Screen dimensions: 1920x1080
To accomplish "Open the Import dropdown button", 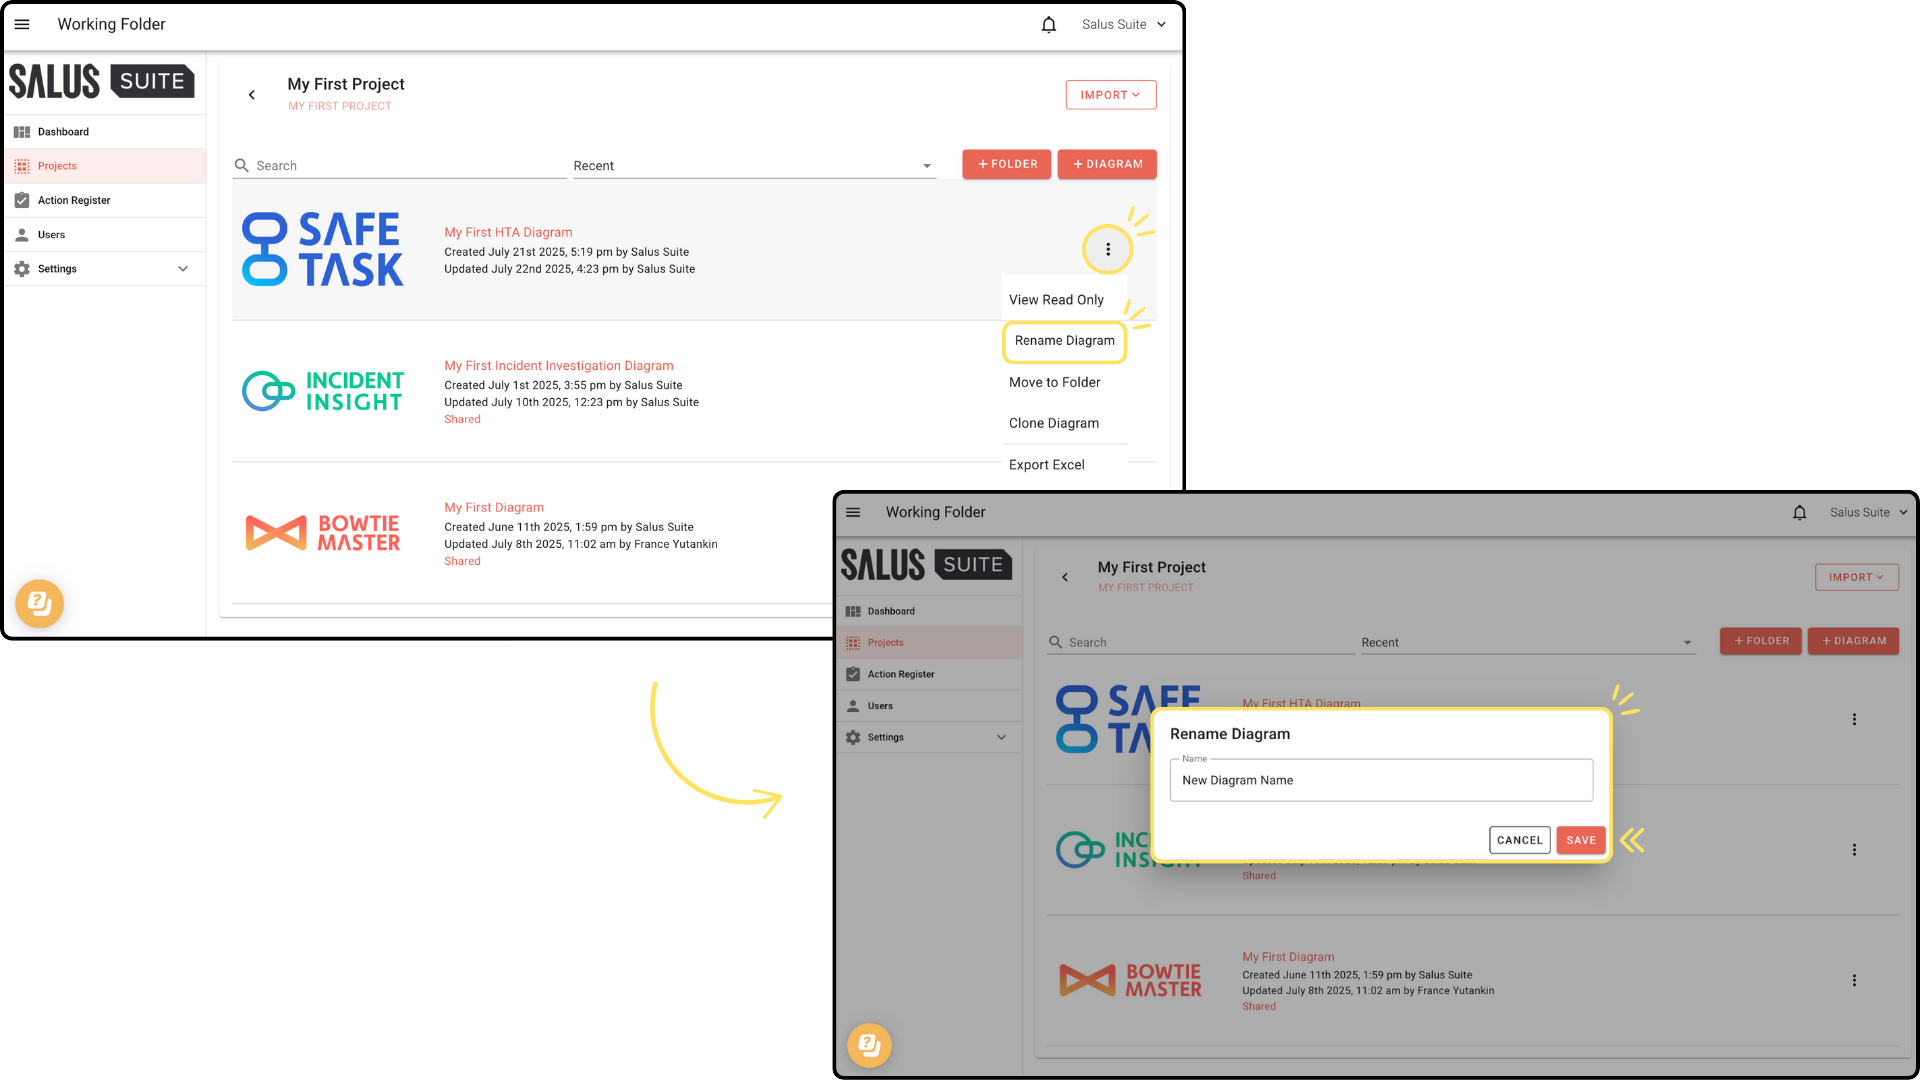I will point(1110,95).
